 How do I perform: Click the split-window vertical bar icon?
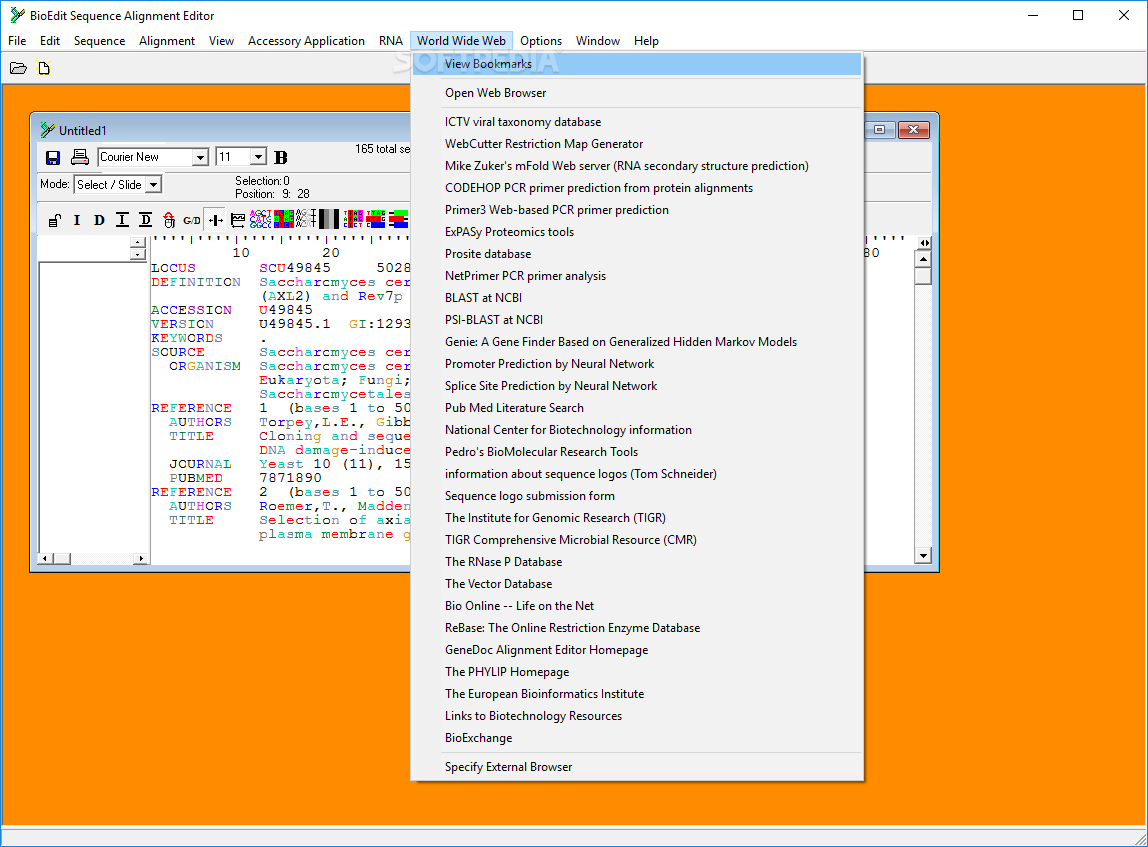[x=215, y=220]
